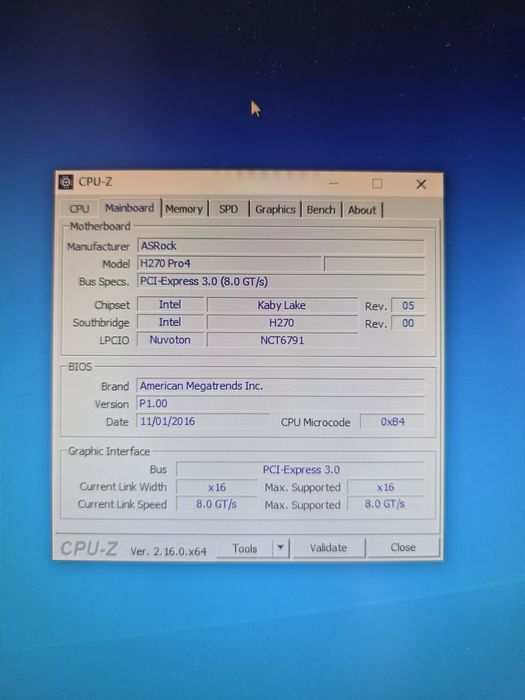Click the Southbridge H270 value
Viewport: 525px width, 700px height.
click(282, 323)
